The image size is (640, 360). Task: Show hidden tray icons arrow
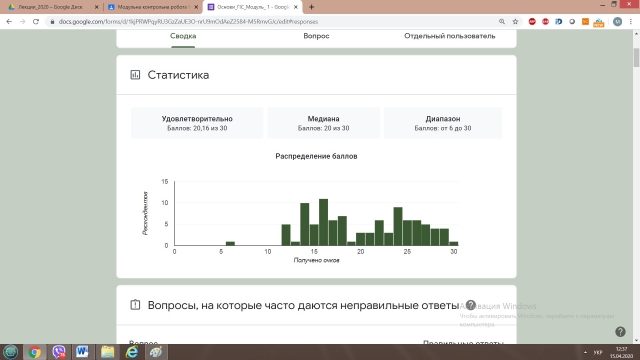585,352
